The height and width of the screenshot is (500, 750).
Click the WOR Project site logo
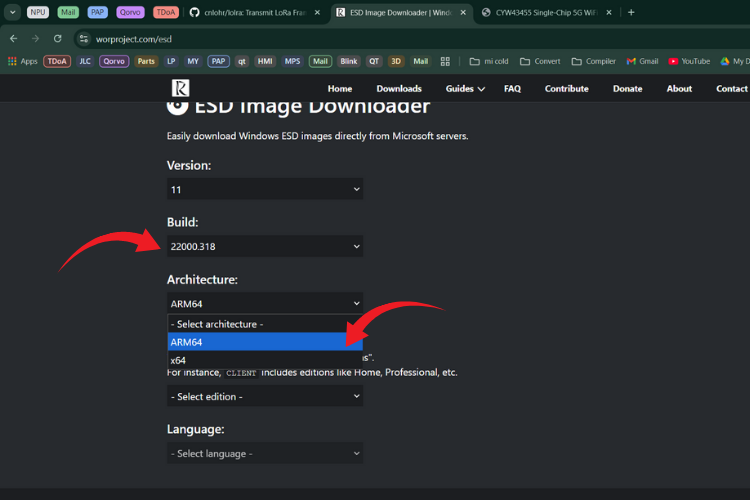[x=180, y=88]
